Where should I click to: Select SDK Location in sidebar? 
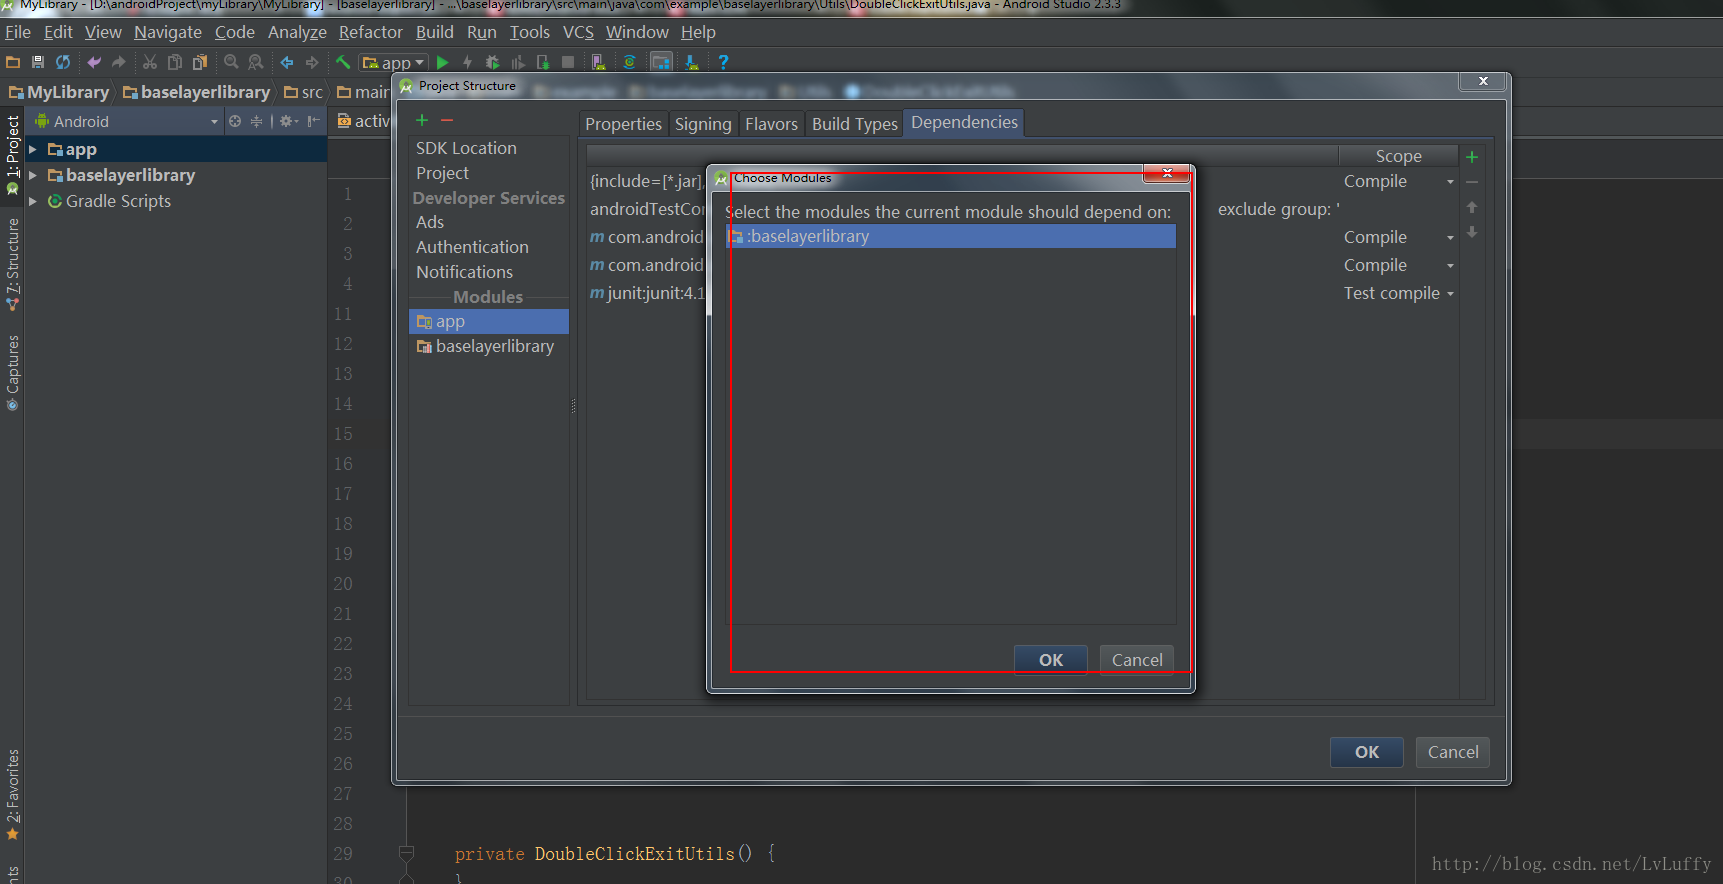[x=466, y=148]
